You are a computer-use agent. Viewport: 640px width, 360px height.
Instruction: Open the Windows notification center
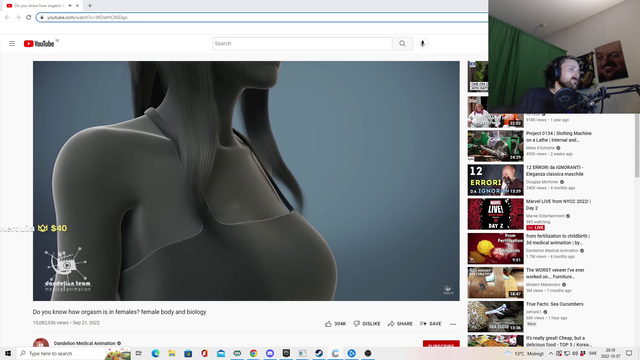click(x=629, y=353)
